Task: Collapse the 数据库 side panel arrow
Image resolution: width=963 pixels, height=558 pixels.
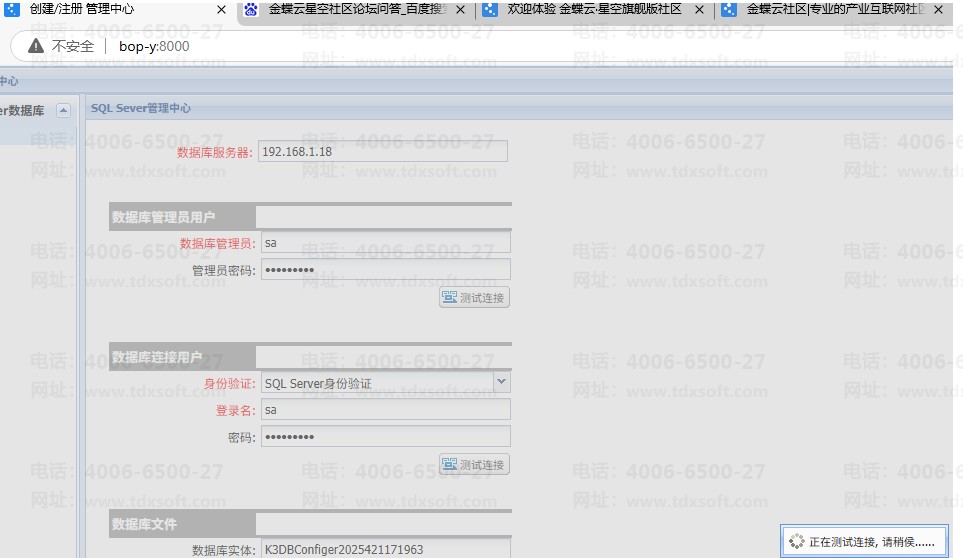Action: tap(63, 110)
